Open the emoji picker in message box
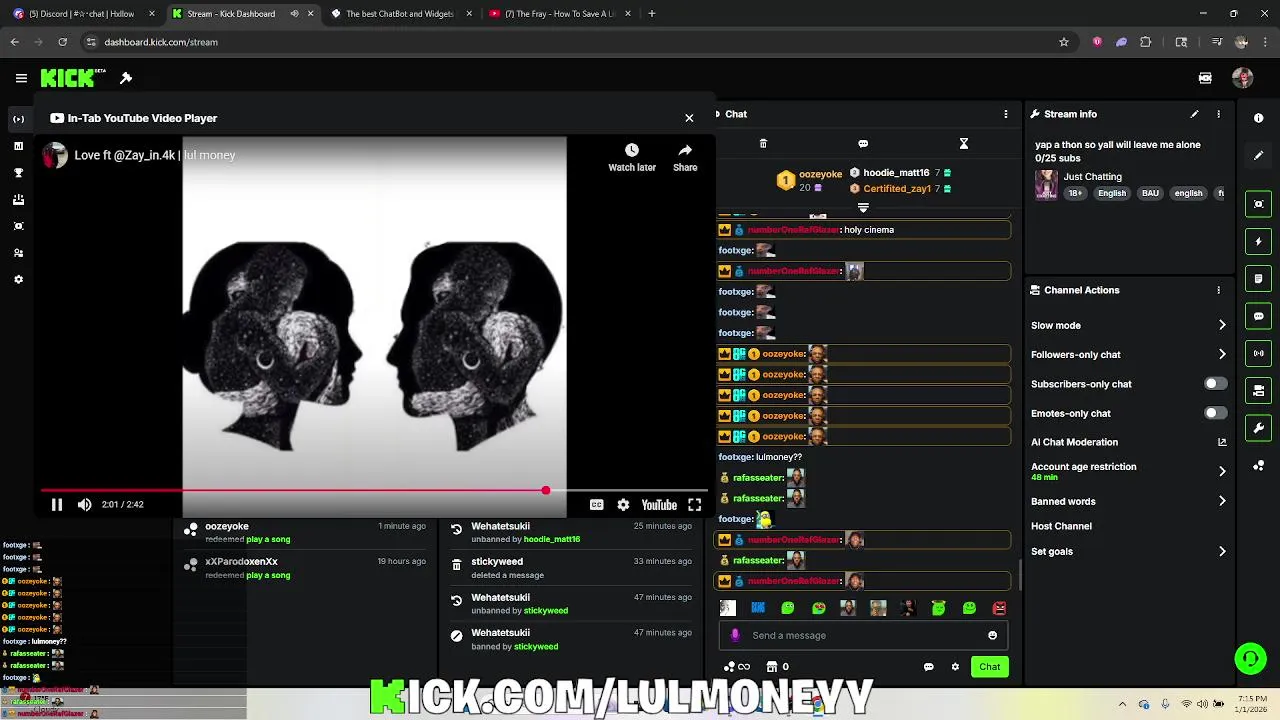 click(992, 635)
